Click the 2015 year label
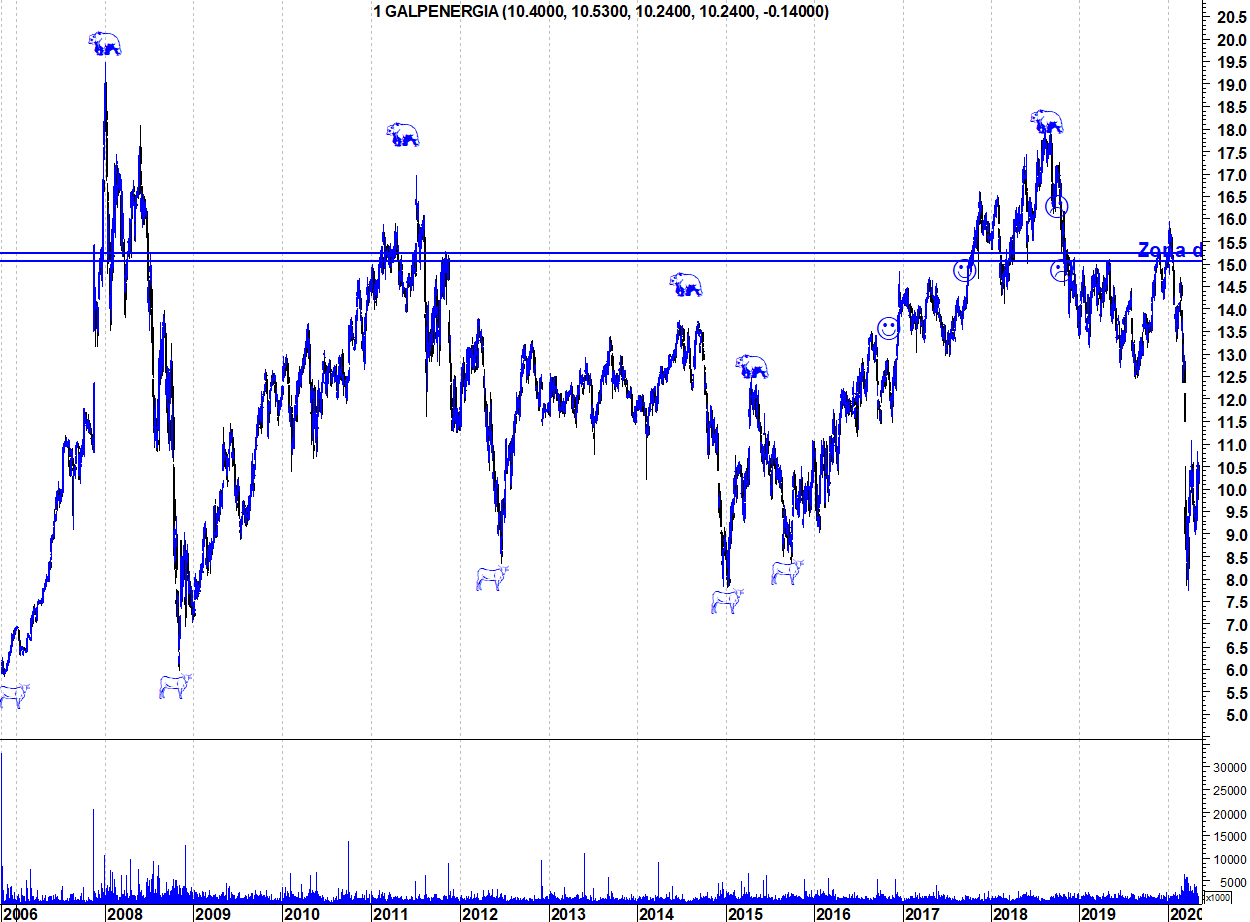Viewport: 1250px width, 922px height. point(744,913)
